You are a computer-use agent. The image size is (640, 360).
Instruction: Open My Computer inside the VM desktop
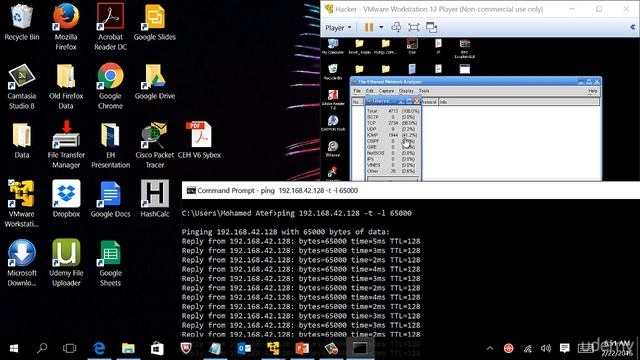tap(333, 47)
